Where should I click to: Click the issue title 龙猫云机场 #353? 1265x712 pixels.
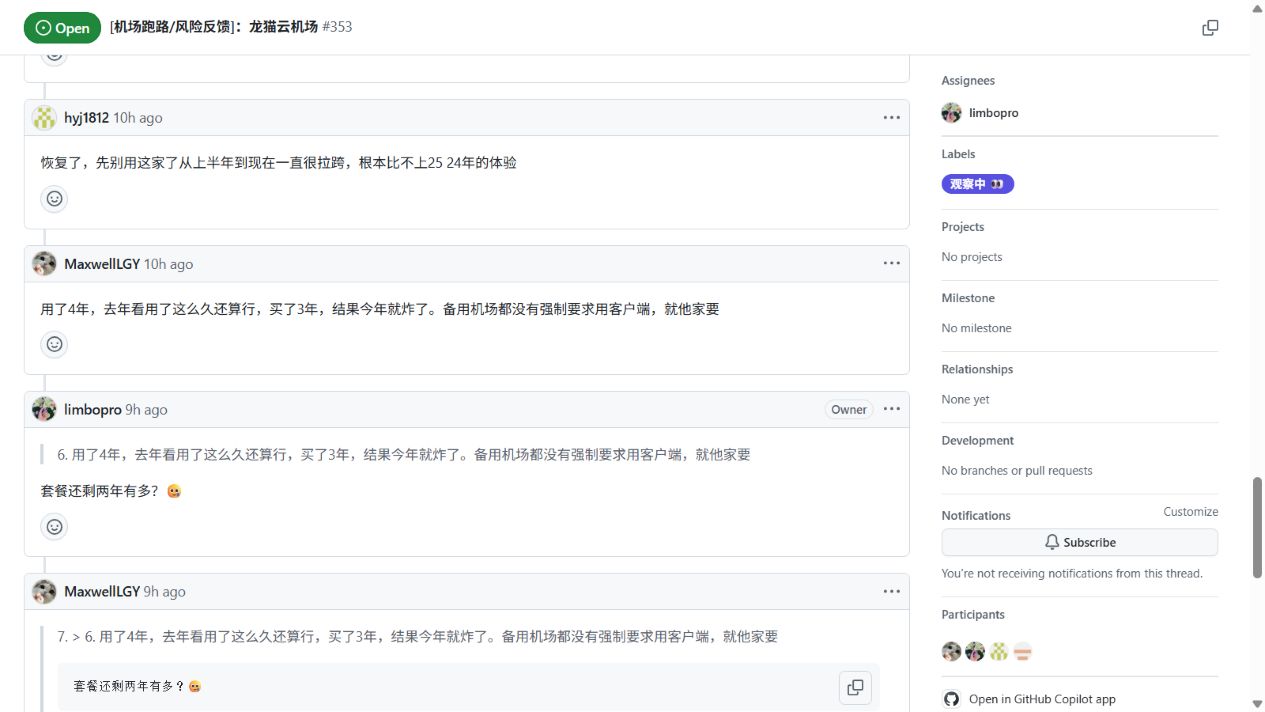pos(231,27)
